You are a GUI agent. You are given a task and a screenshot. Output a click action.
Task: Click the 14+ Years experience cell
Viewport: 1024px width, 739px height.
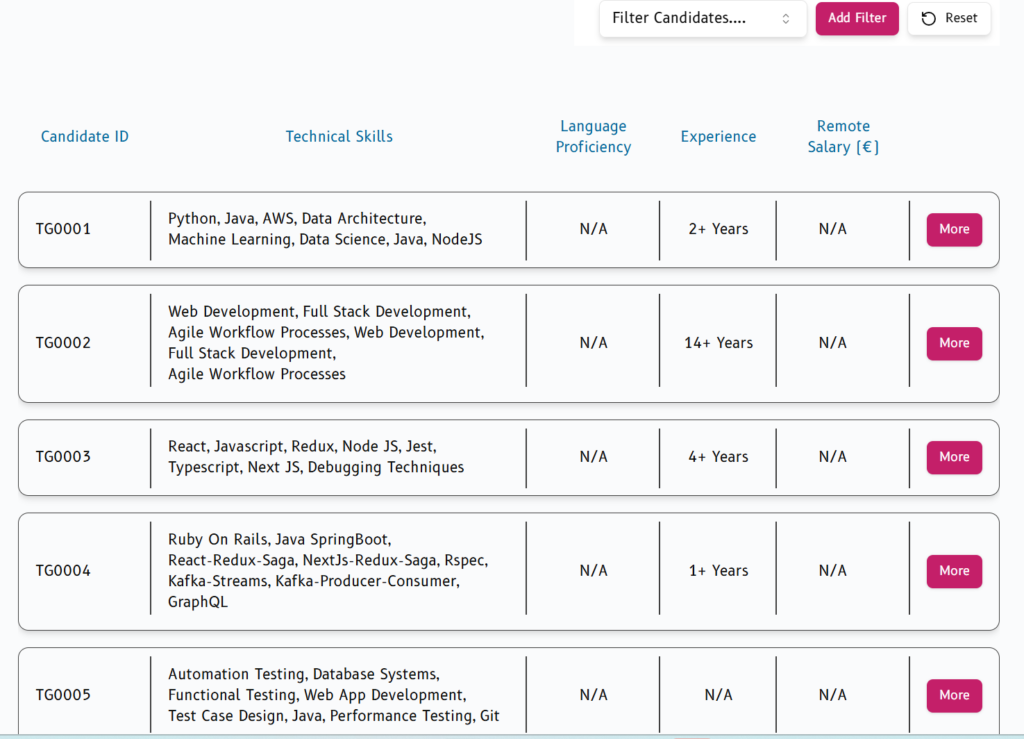pyautogui.click(x=718, y=343)
